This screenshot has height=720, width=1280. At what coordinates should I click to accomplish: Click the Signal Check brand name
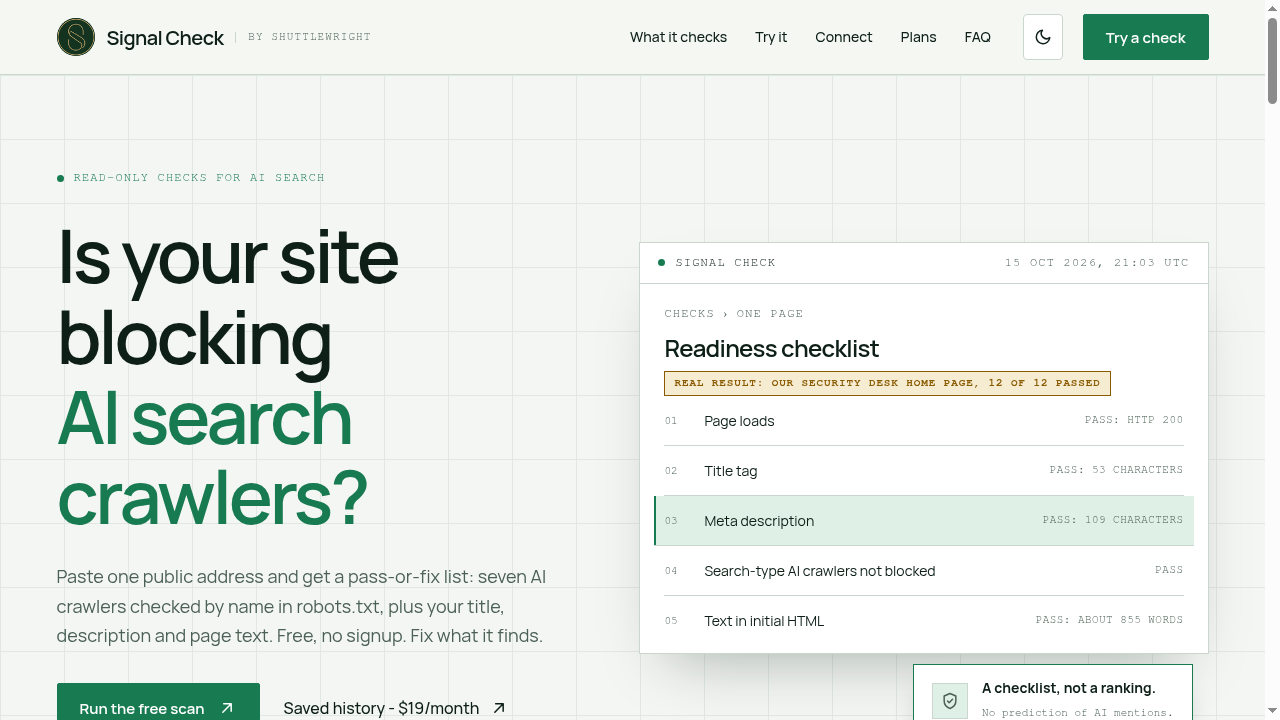click(x=165, y=38)
